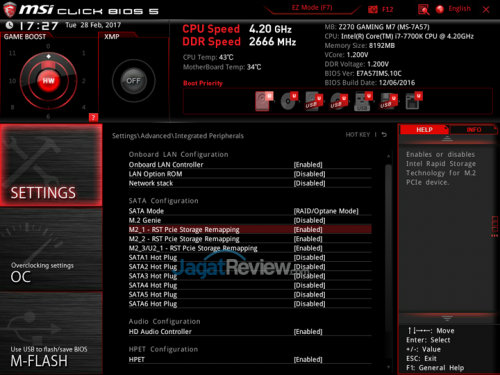Open the SETTINGS section
Image resolution: width=500 pixels, height=375 pixels.
pyautogui.click(x=51, y=165)
